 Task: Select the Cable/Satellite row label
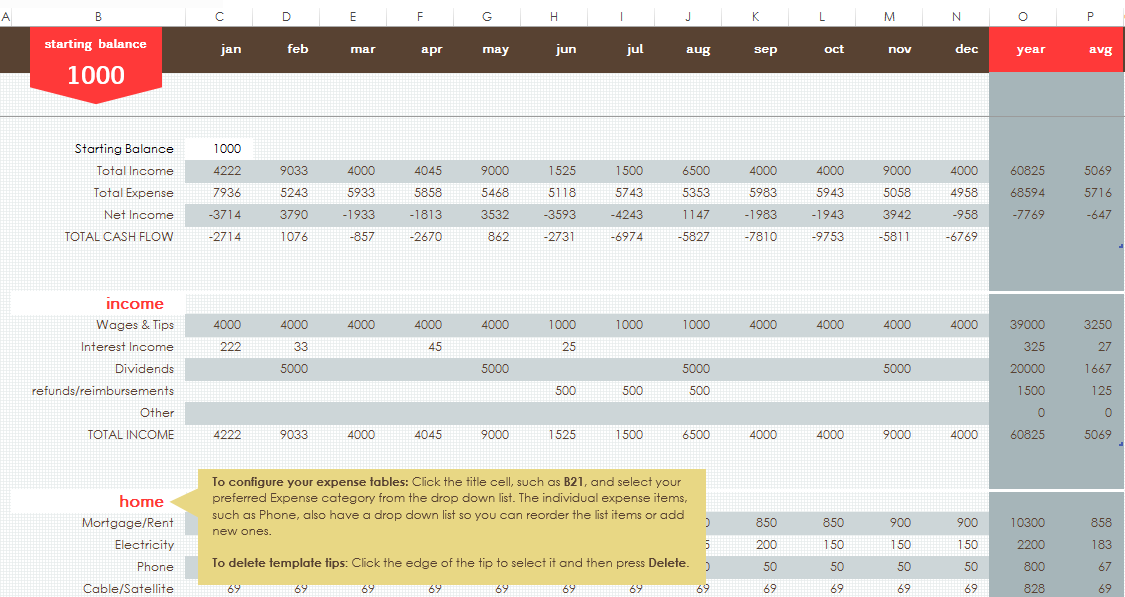pyautogui.click(x=128, y=589)
